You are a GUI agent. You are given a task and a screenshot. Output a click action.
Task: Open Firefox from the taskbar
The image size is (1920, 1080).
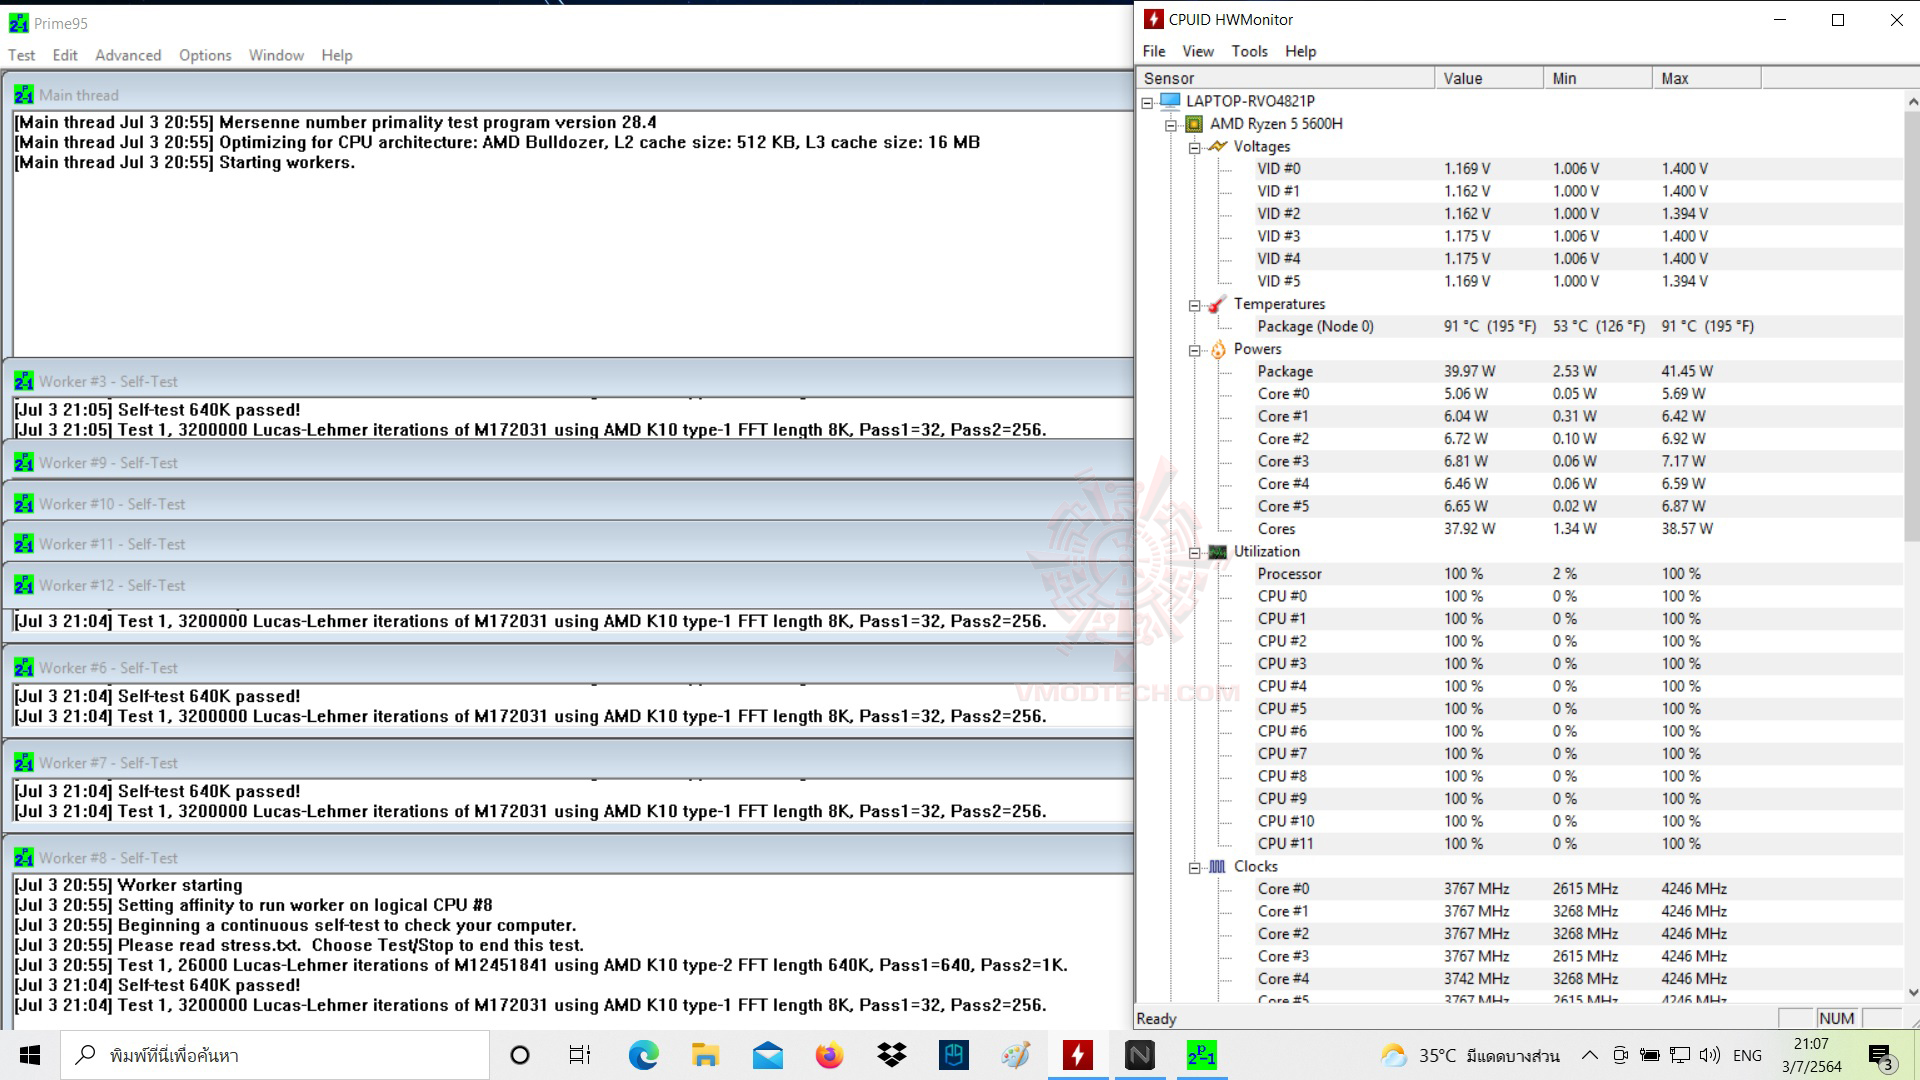[829, 1055]
